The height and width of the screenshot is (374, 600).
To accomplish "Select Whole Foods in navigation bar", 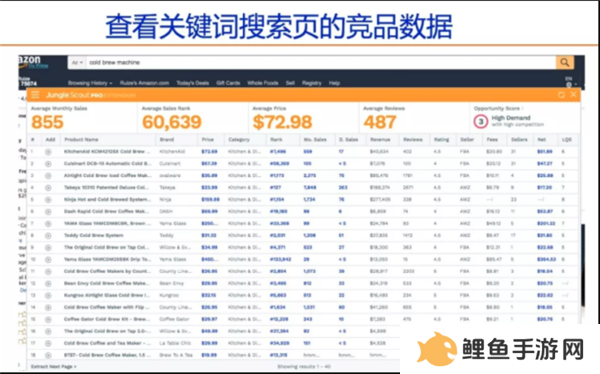I will coord(262,83).
